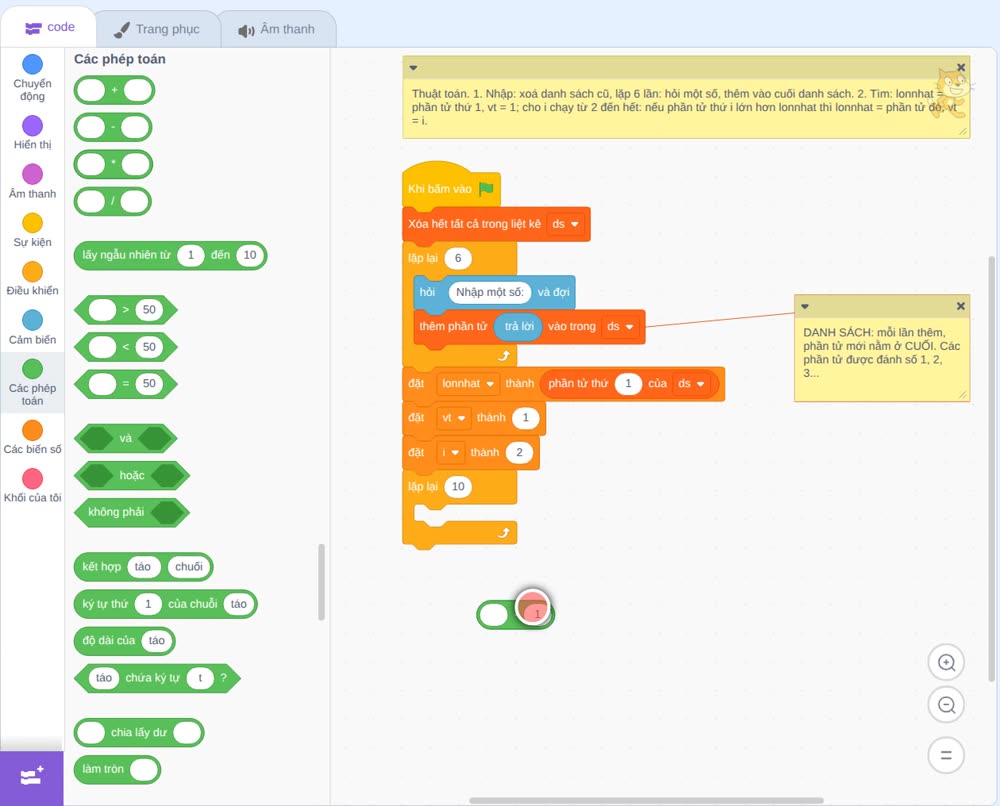
Task: Select the Chuyển động category circle
Action: [x=33, y=64]
